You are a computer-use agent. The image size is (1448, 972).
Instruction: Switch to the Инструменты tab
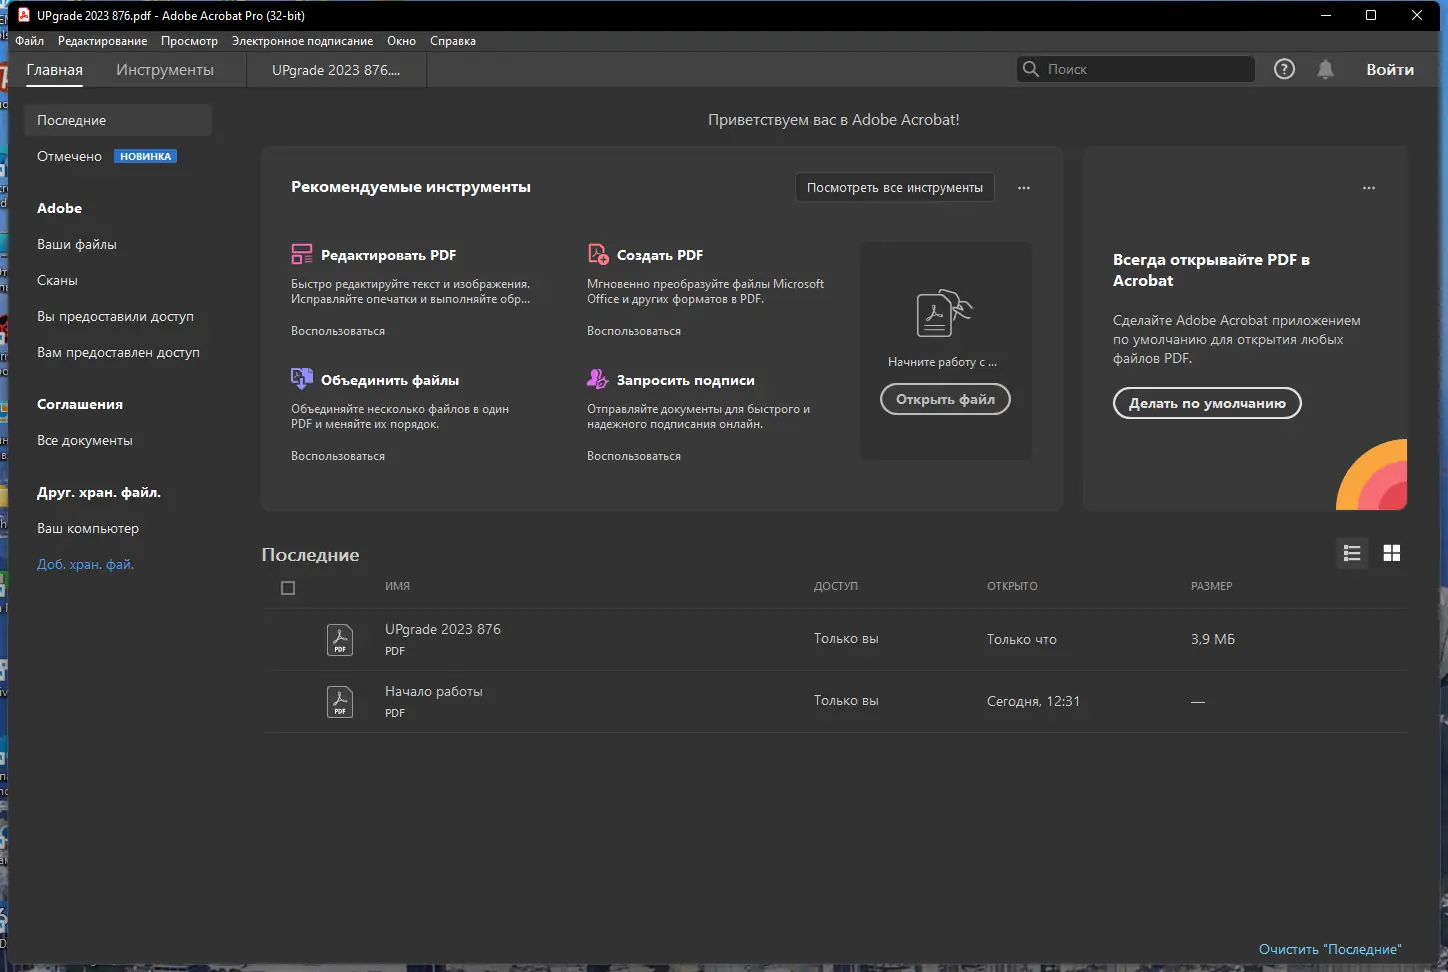click(x=165, y=70)
